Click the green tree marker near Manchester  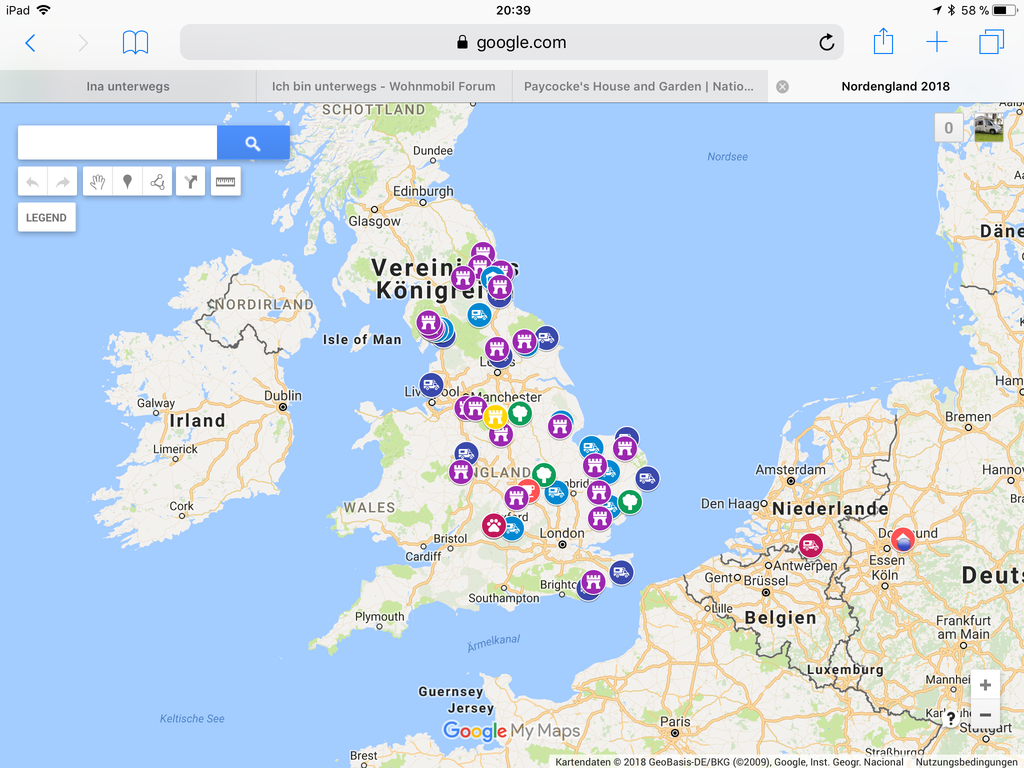coord(520,413)
